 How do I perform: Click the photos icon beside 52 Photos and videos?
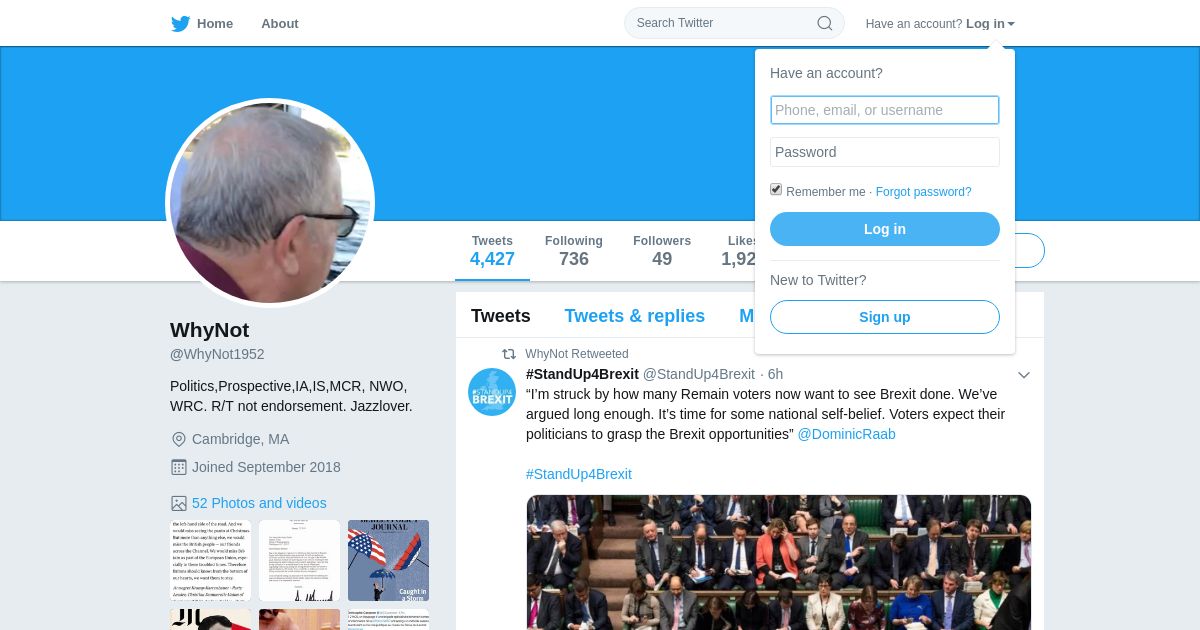179,503
